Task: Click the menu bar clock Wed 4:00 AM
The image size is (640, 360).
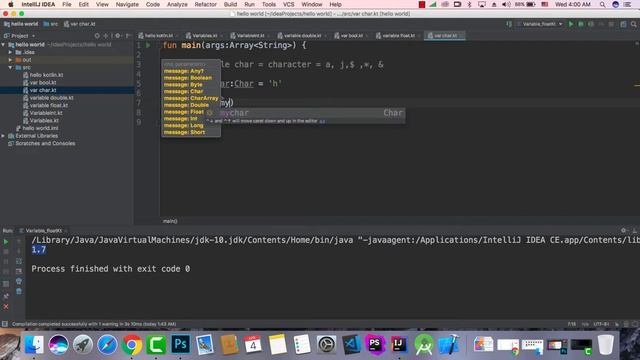Action: [x=573, y=4]
